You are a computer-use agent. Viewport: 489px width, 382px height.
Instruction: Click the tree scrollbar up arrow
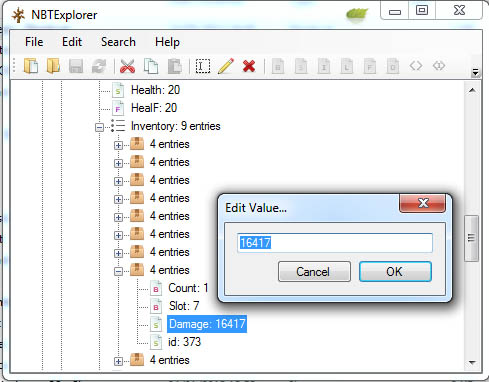pos(472,90)
